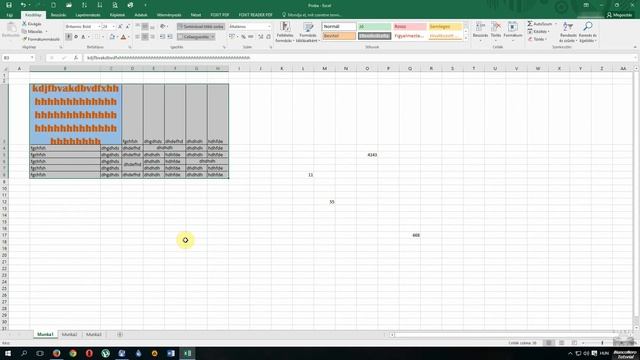Click the Word icon in the taskbar
This screenshot has height=360, width=640.
(x=171, y=353)
